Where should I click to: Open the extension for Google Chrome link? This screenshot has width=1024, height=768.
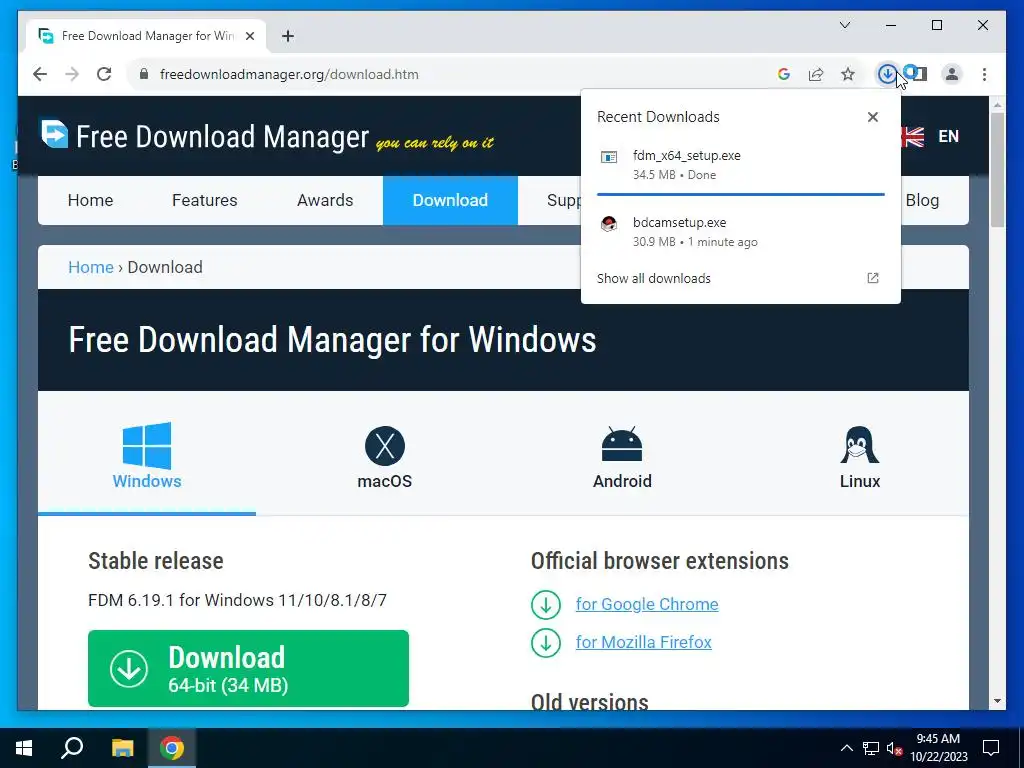click(x=647, y=604)
